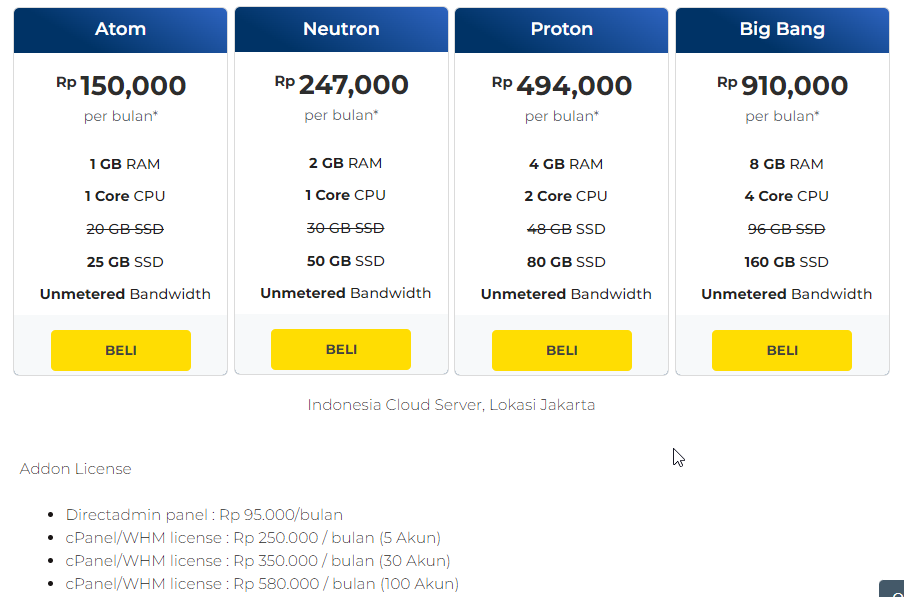Click the Rp 247,000 Neutron price
904x597 pixels.
click(341, 85)
